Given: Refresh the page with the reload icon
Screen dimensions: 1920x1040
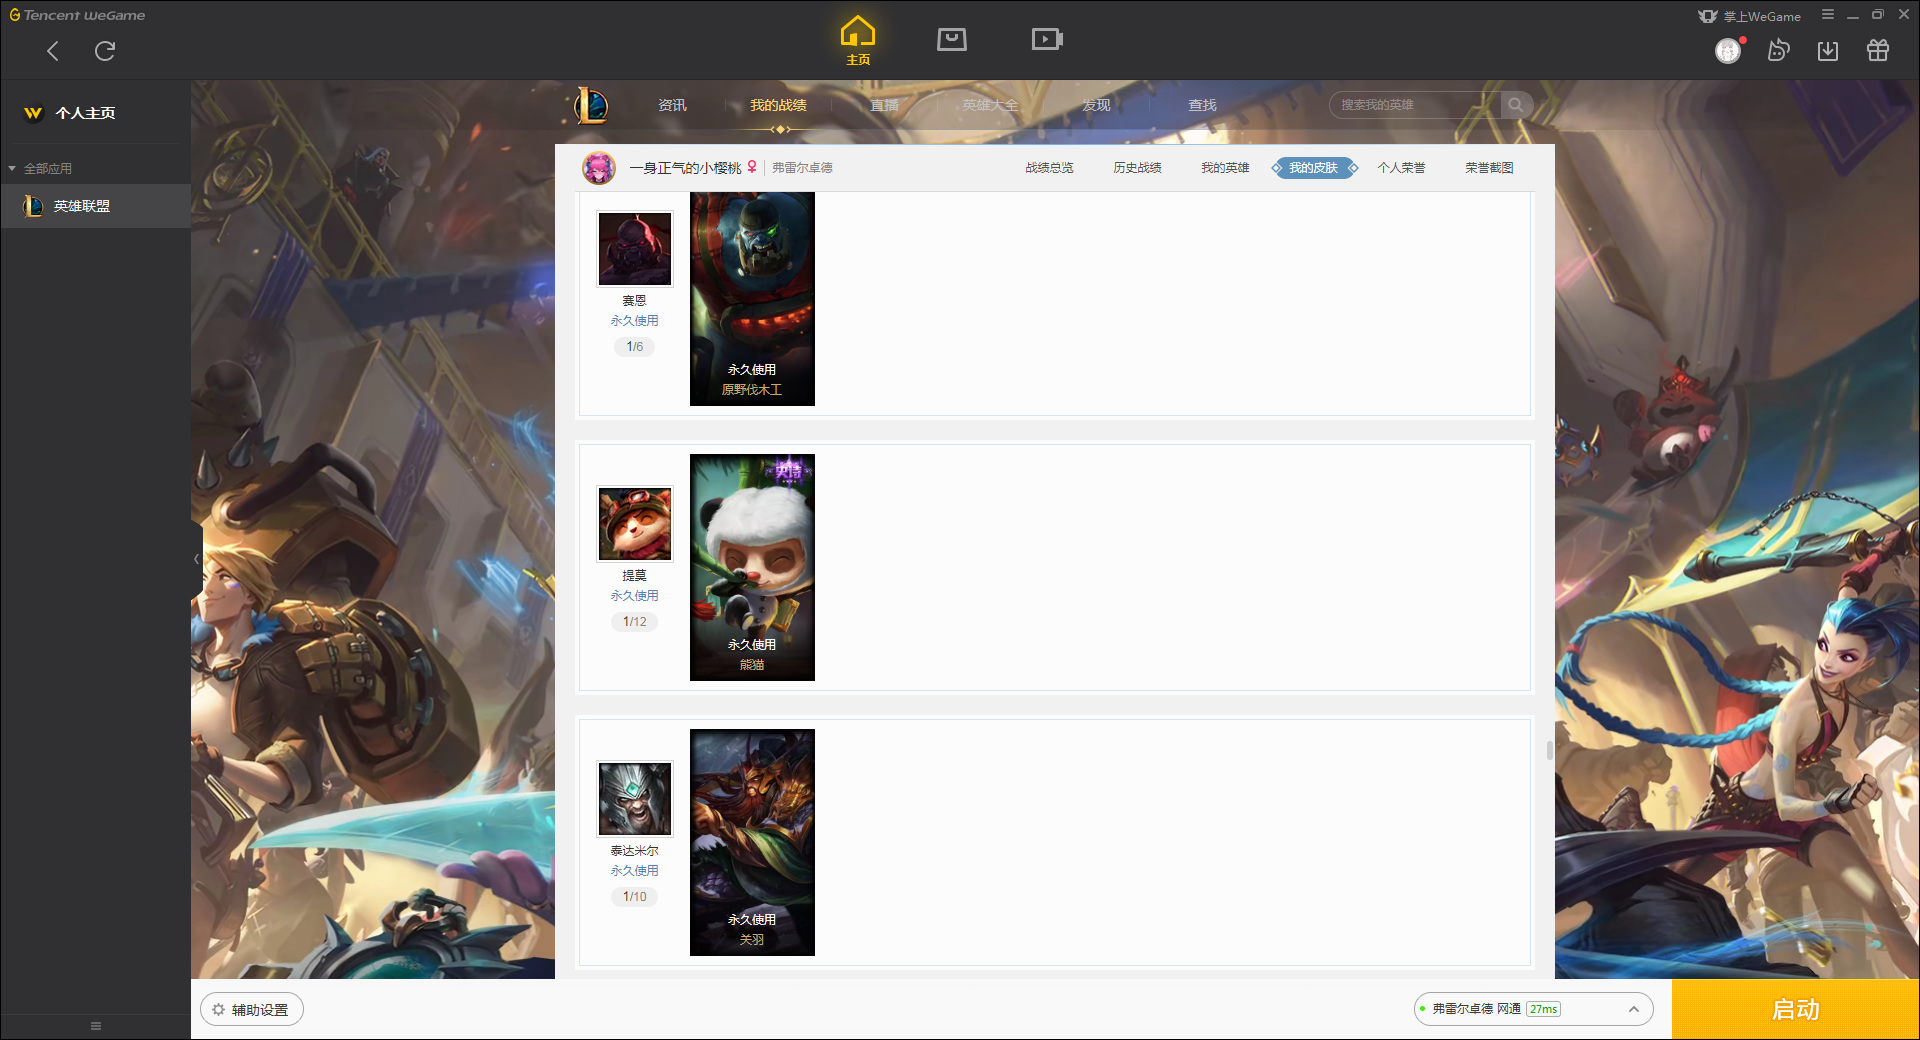Looking at the screenshot, I should tap(105, 51).
